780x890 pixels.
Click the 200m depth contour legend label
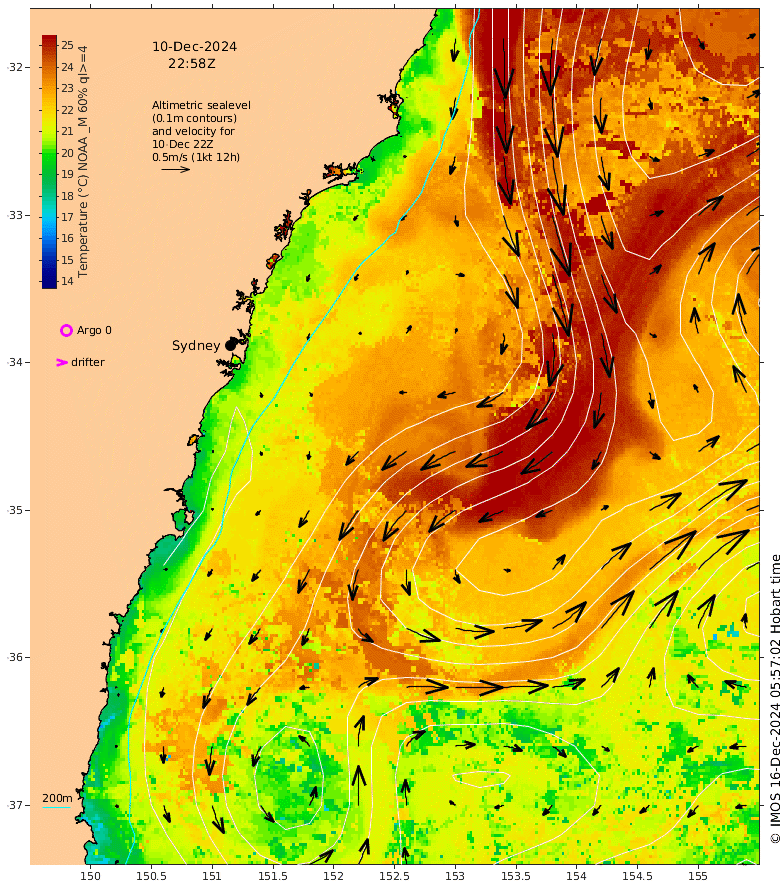tap(57, 799)
